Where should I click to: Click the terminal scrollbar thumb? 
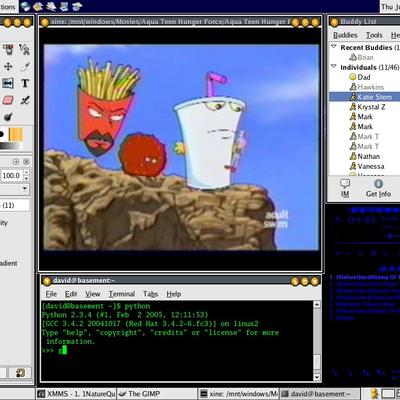click(317, 362)
